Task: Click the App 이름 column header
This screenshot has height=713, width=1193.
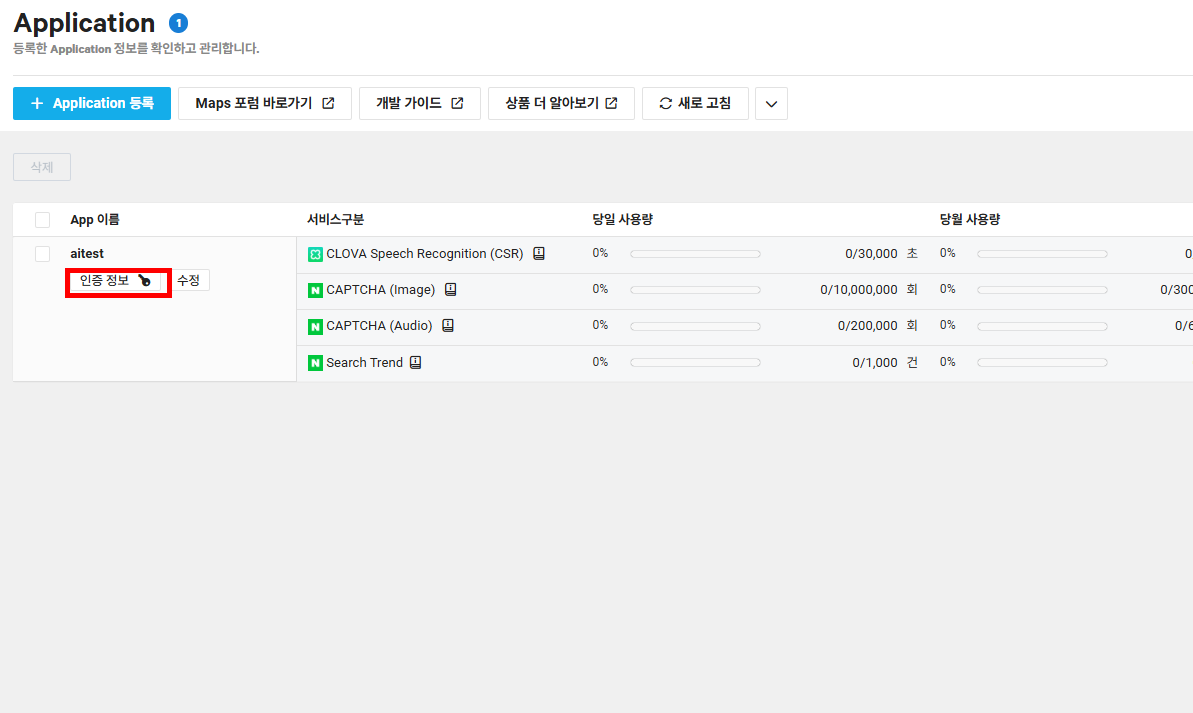Action: point(95,220)
